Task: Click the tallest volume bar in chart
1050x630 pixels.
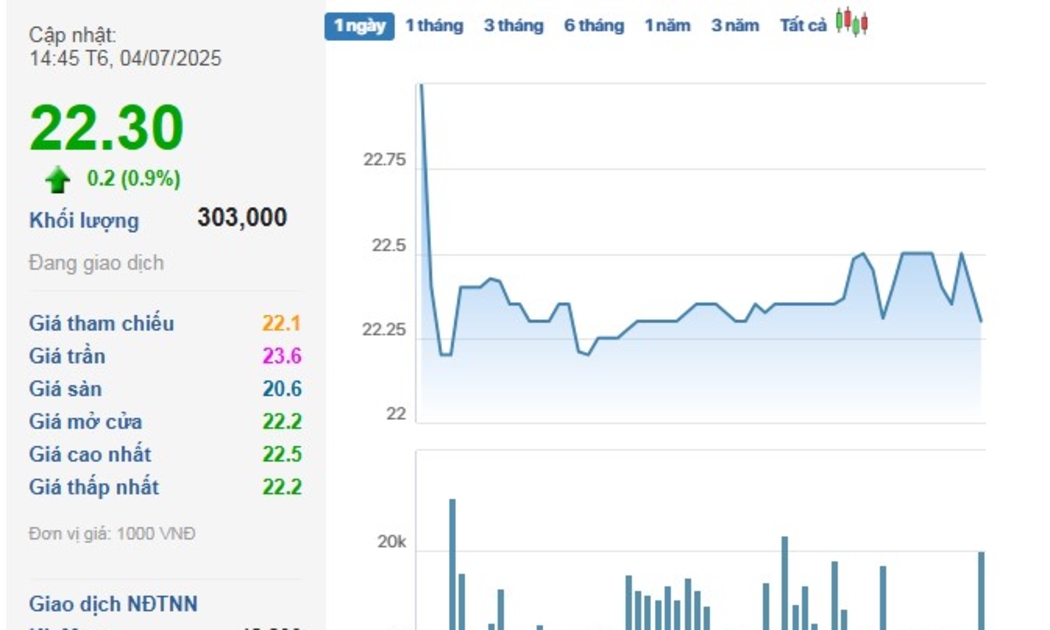Action: (452, 560)
